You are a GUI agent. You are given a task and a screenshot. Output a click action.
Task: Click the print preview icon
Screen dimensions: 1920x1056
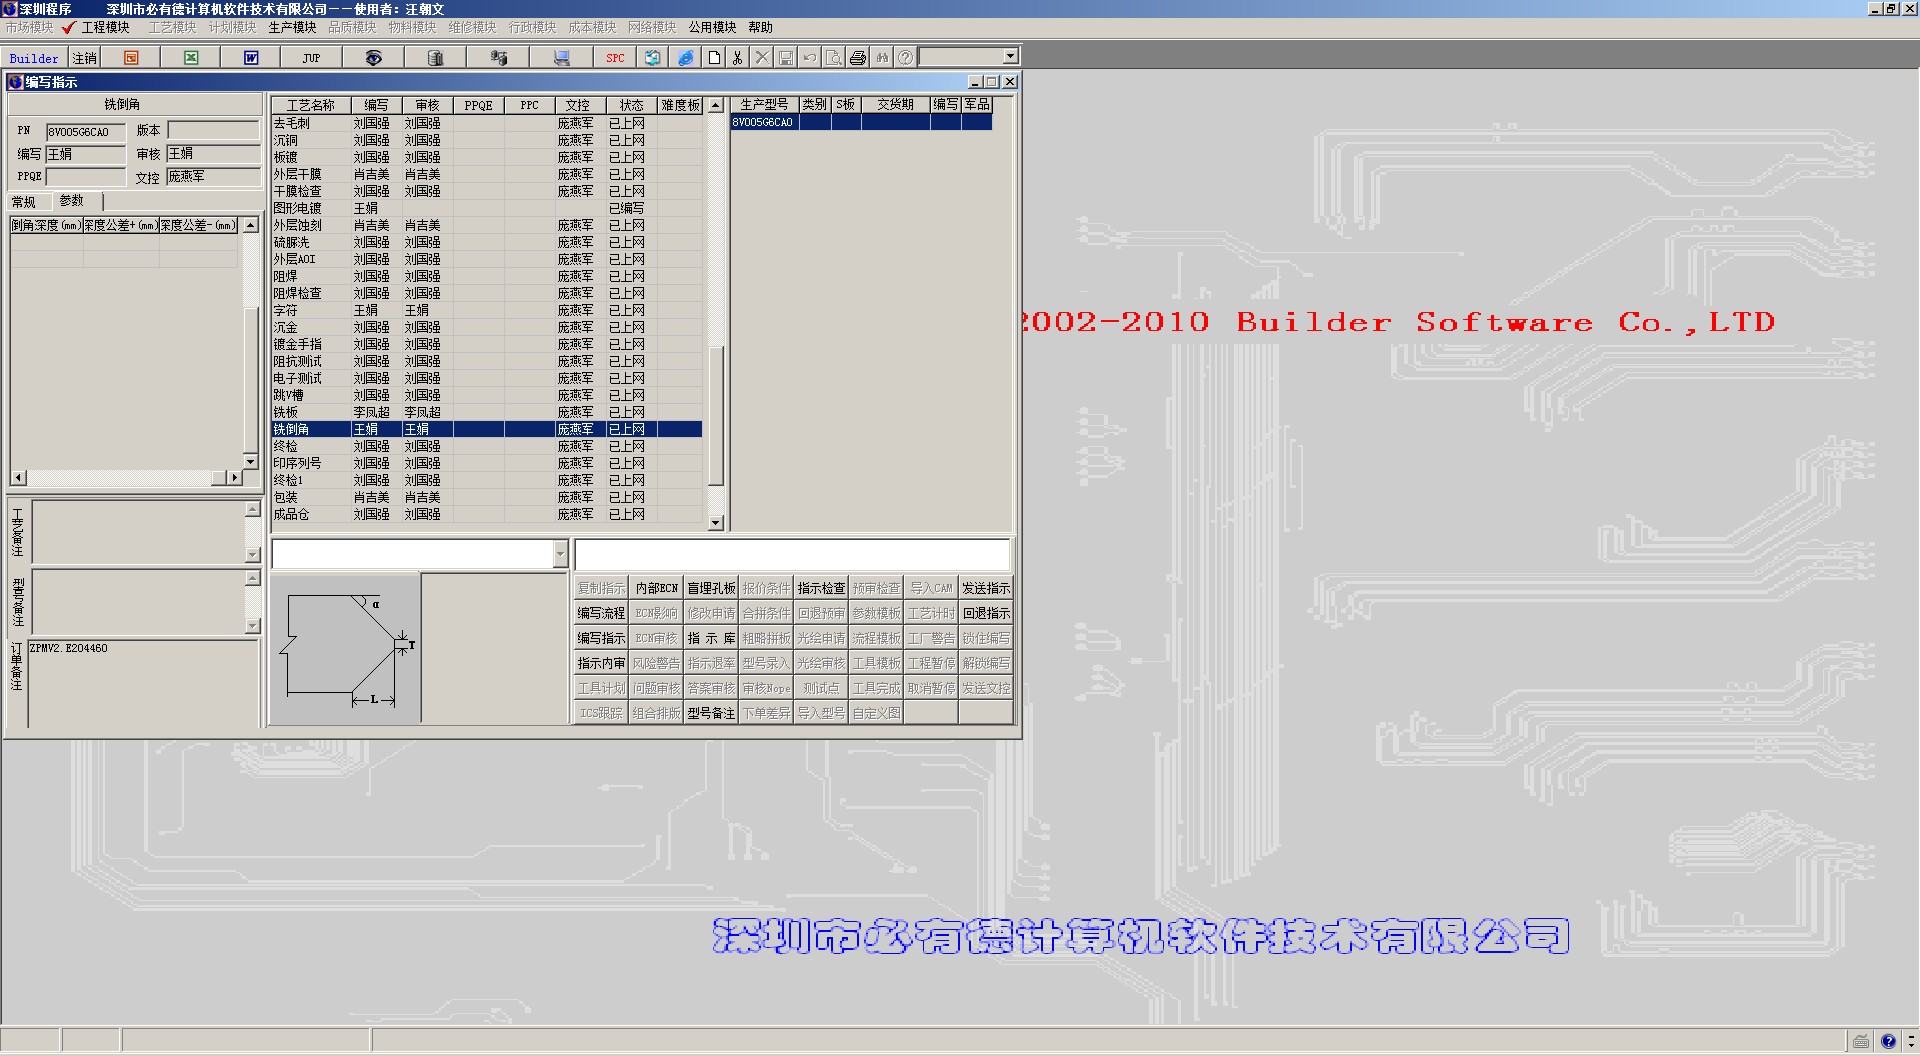pos(834,58)
